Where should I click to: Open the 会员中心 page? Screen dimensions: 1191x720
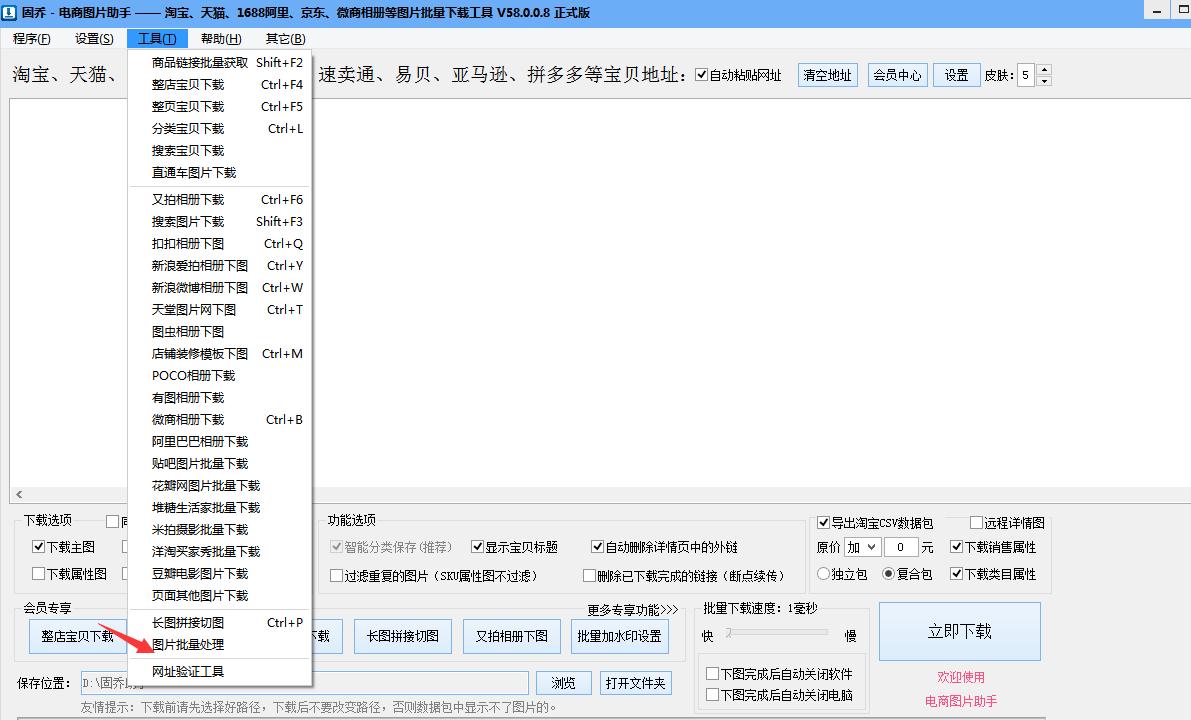tap(897, 74)
